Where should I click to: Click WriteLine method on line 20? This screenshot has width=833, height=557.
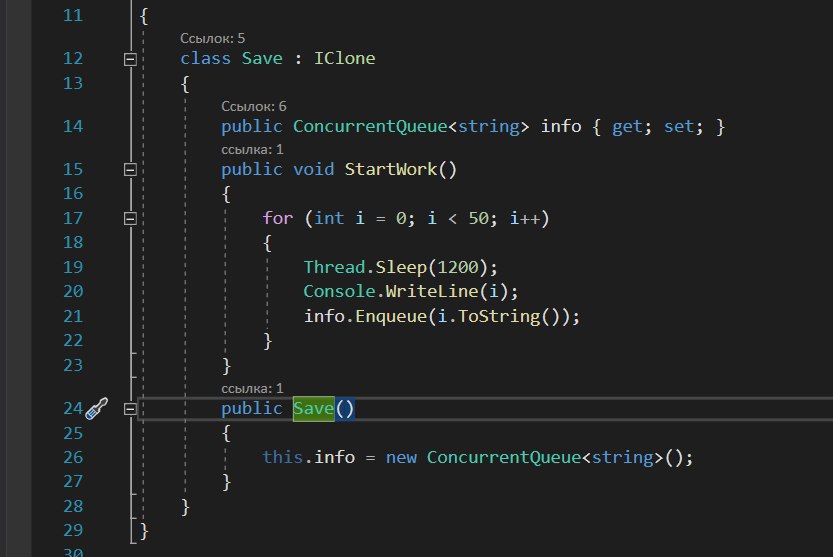pyautogui.click(x=432, y=291)
